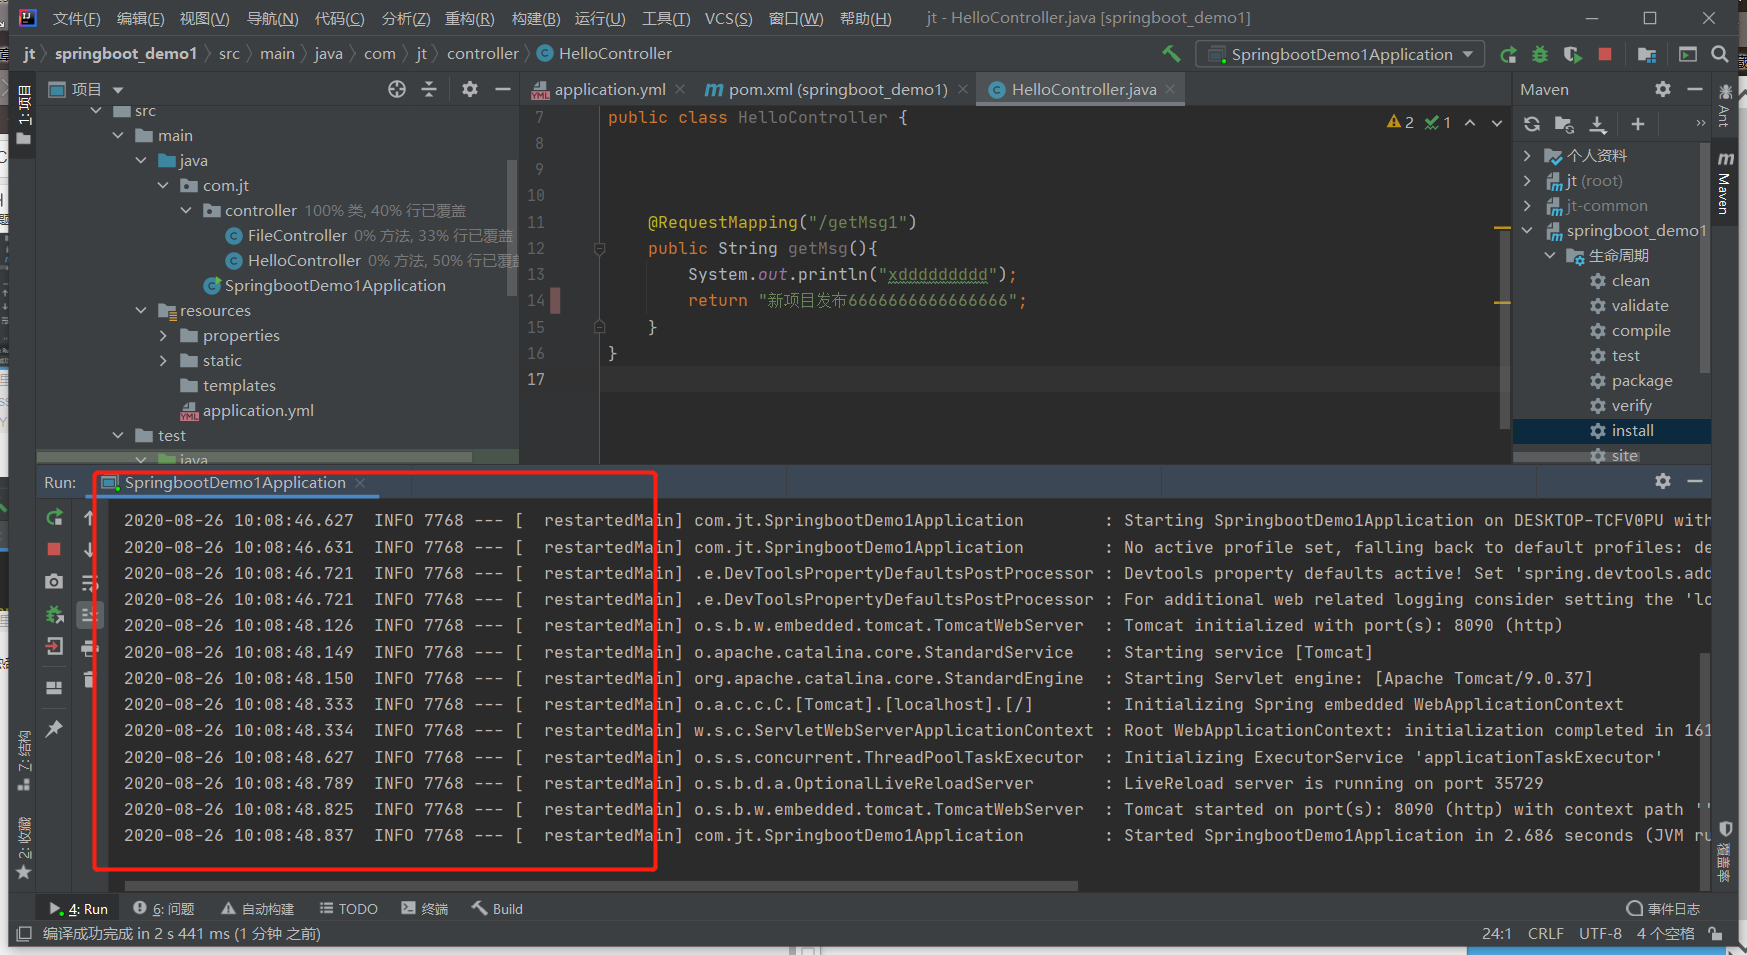1747x955 pixels.
Task: Open the Project Structure dialog icon
Action: click(x=1647, y=54)
